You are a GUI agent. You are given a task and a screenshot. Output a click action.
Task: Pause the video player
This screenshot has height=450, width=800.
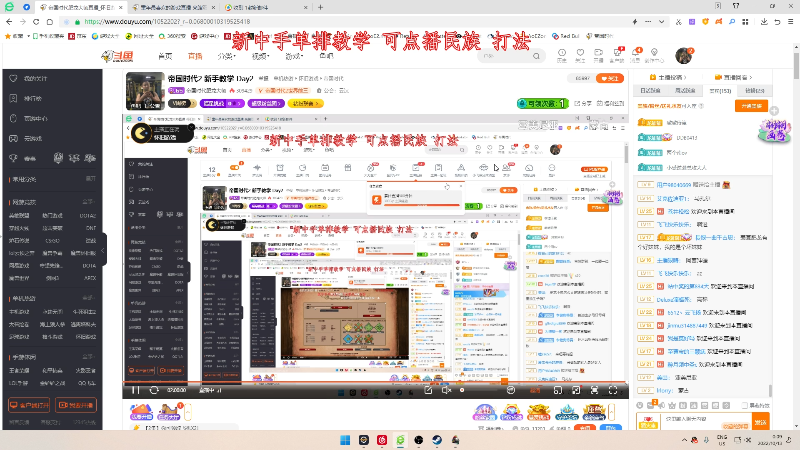(135, 390)
